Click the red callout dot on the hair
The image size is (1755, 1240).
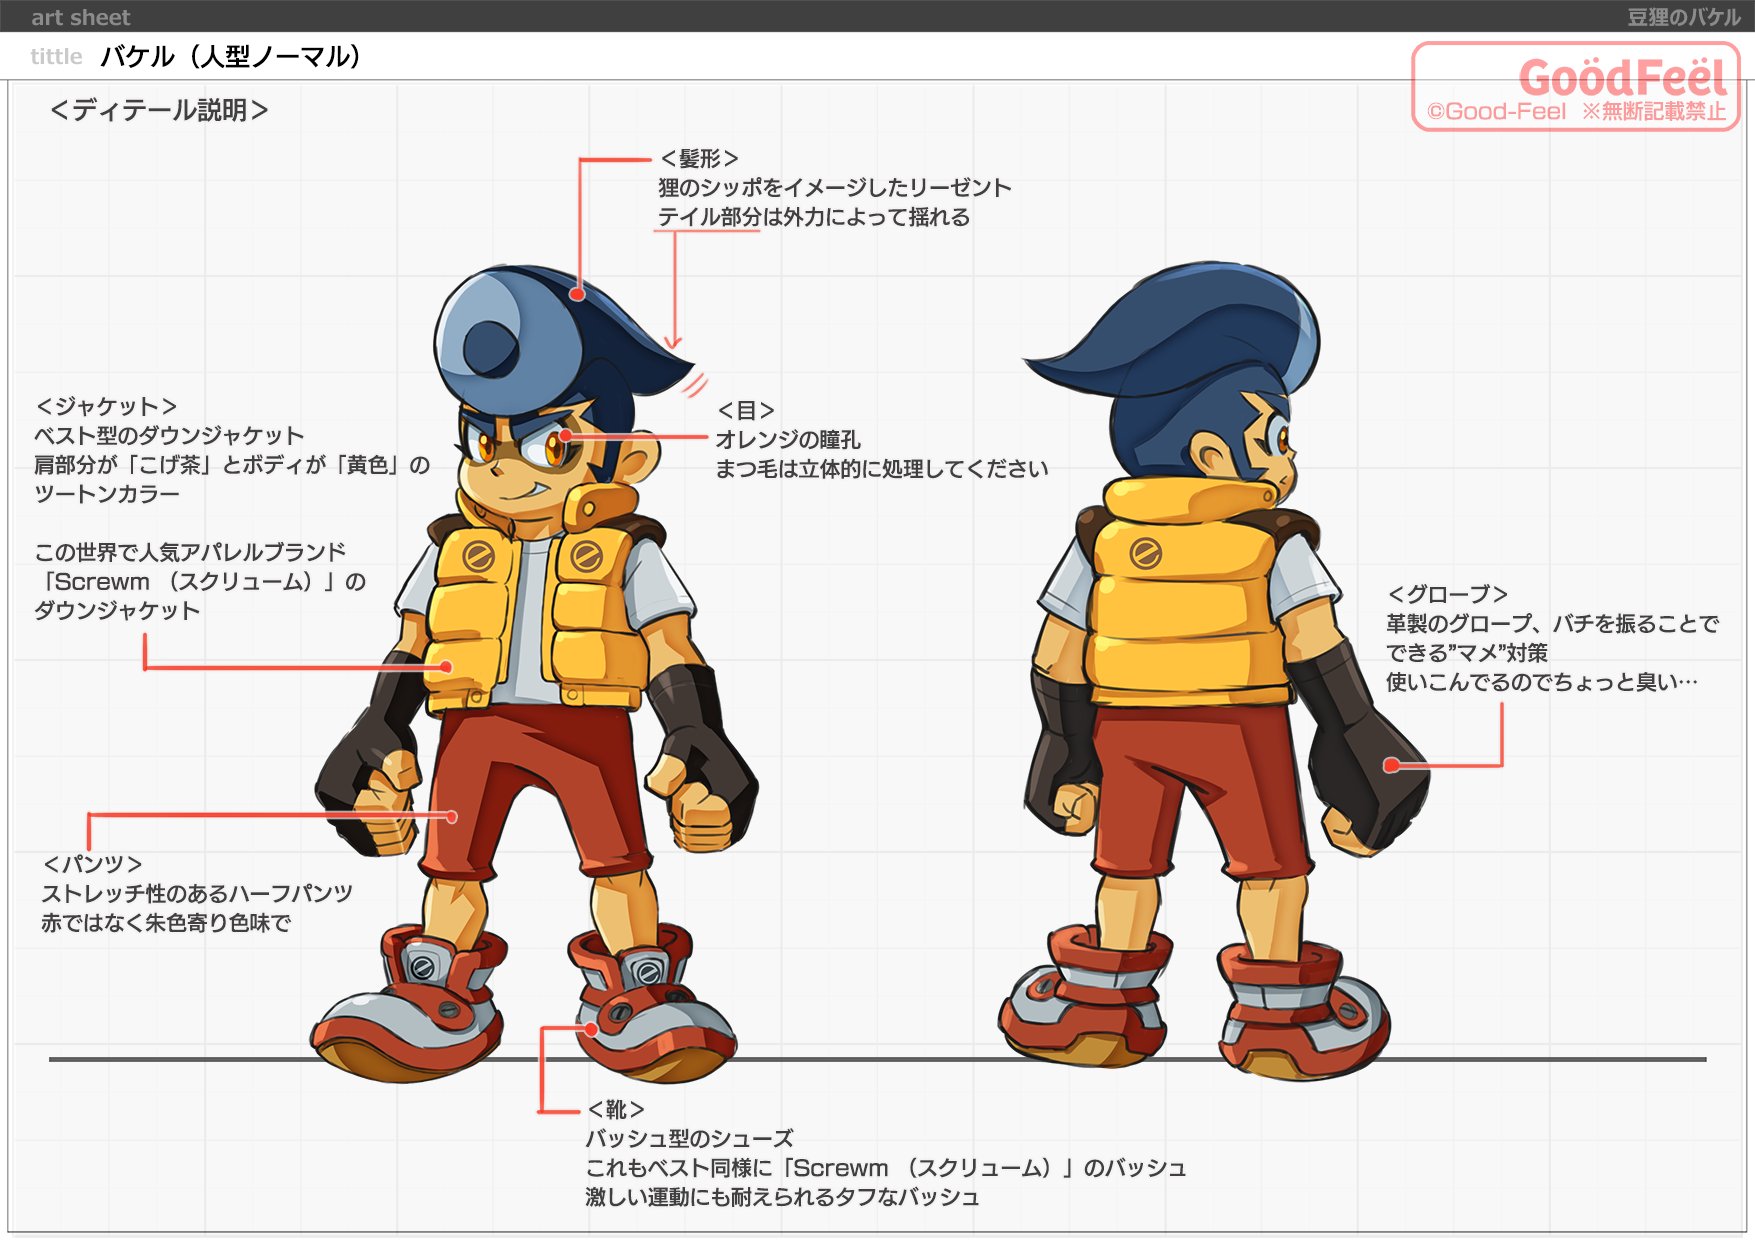pos(578,294)
